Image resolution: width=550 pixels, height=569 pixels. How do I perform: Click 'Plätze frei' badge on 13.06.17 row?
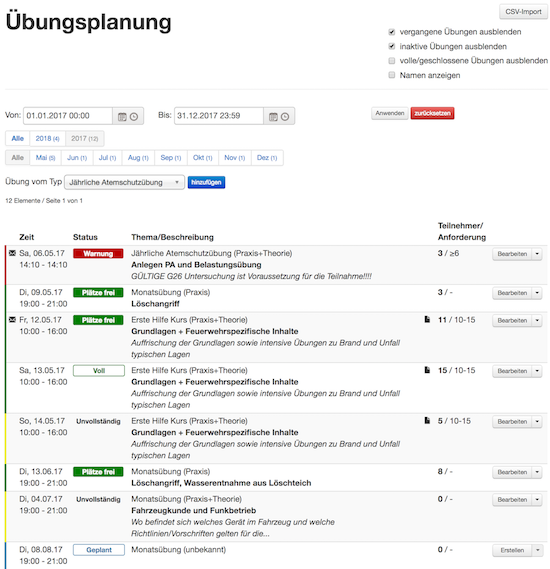98,472
